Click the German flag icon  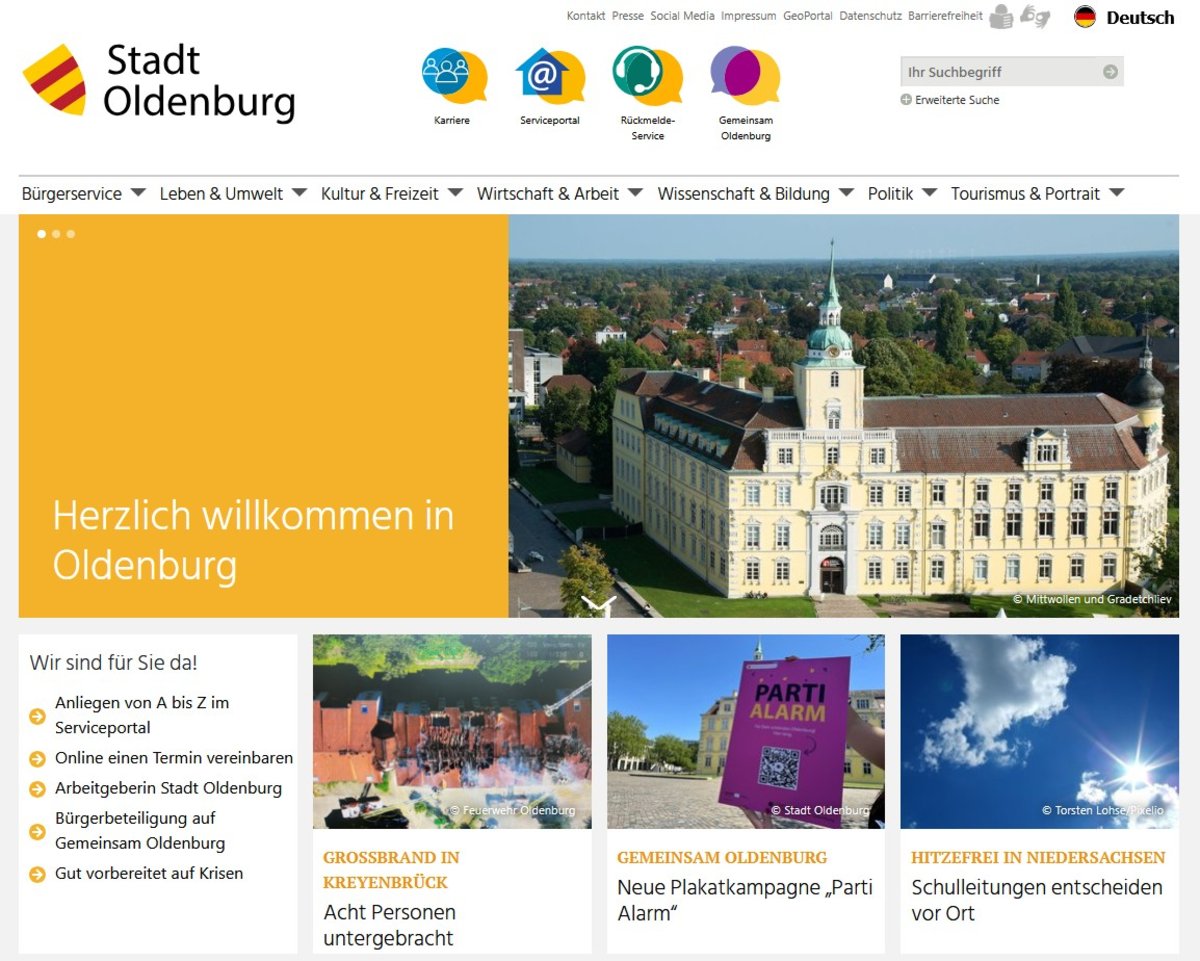[1085, 17]
